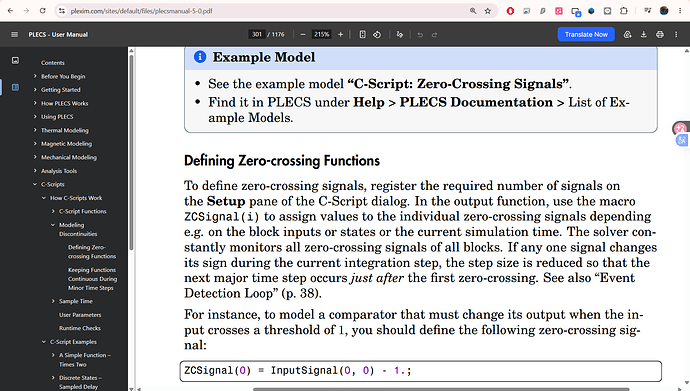The width and height of the screenshot is (690, 391).
Task: Activate the PDF draw annotation tool
Action: 400,34
